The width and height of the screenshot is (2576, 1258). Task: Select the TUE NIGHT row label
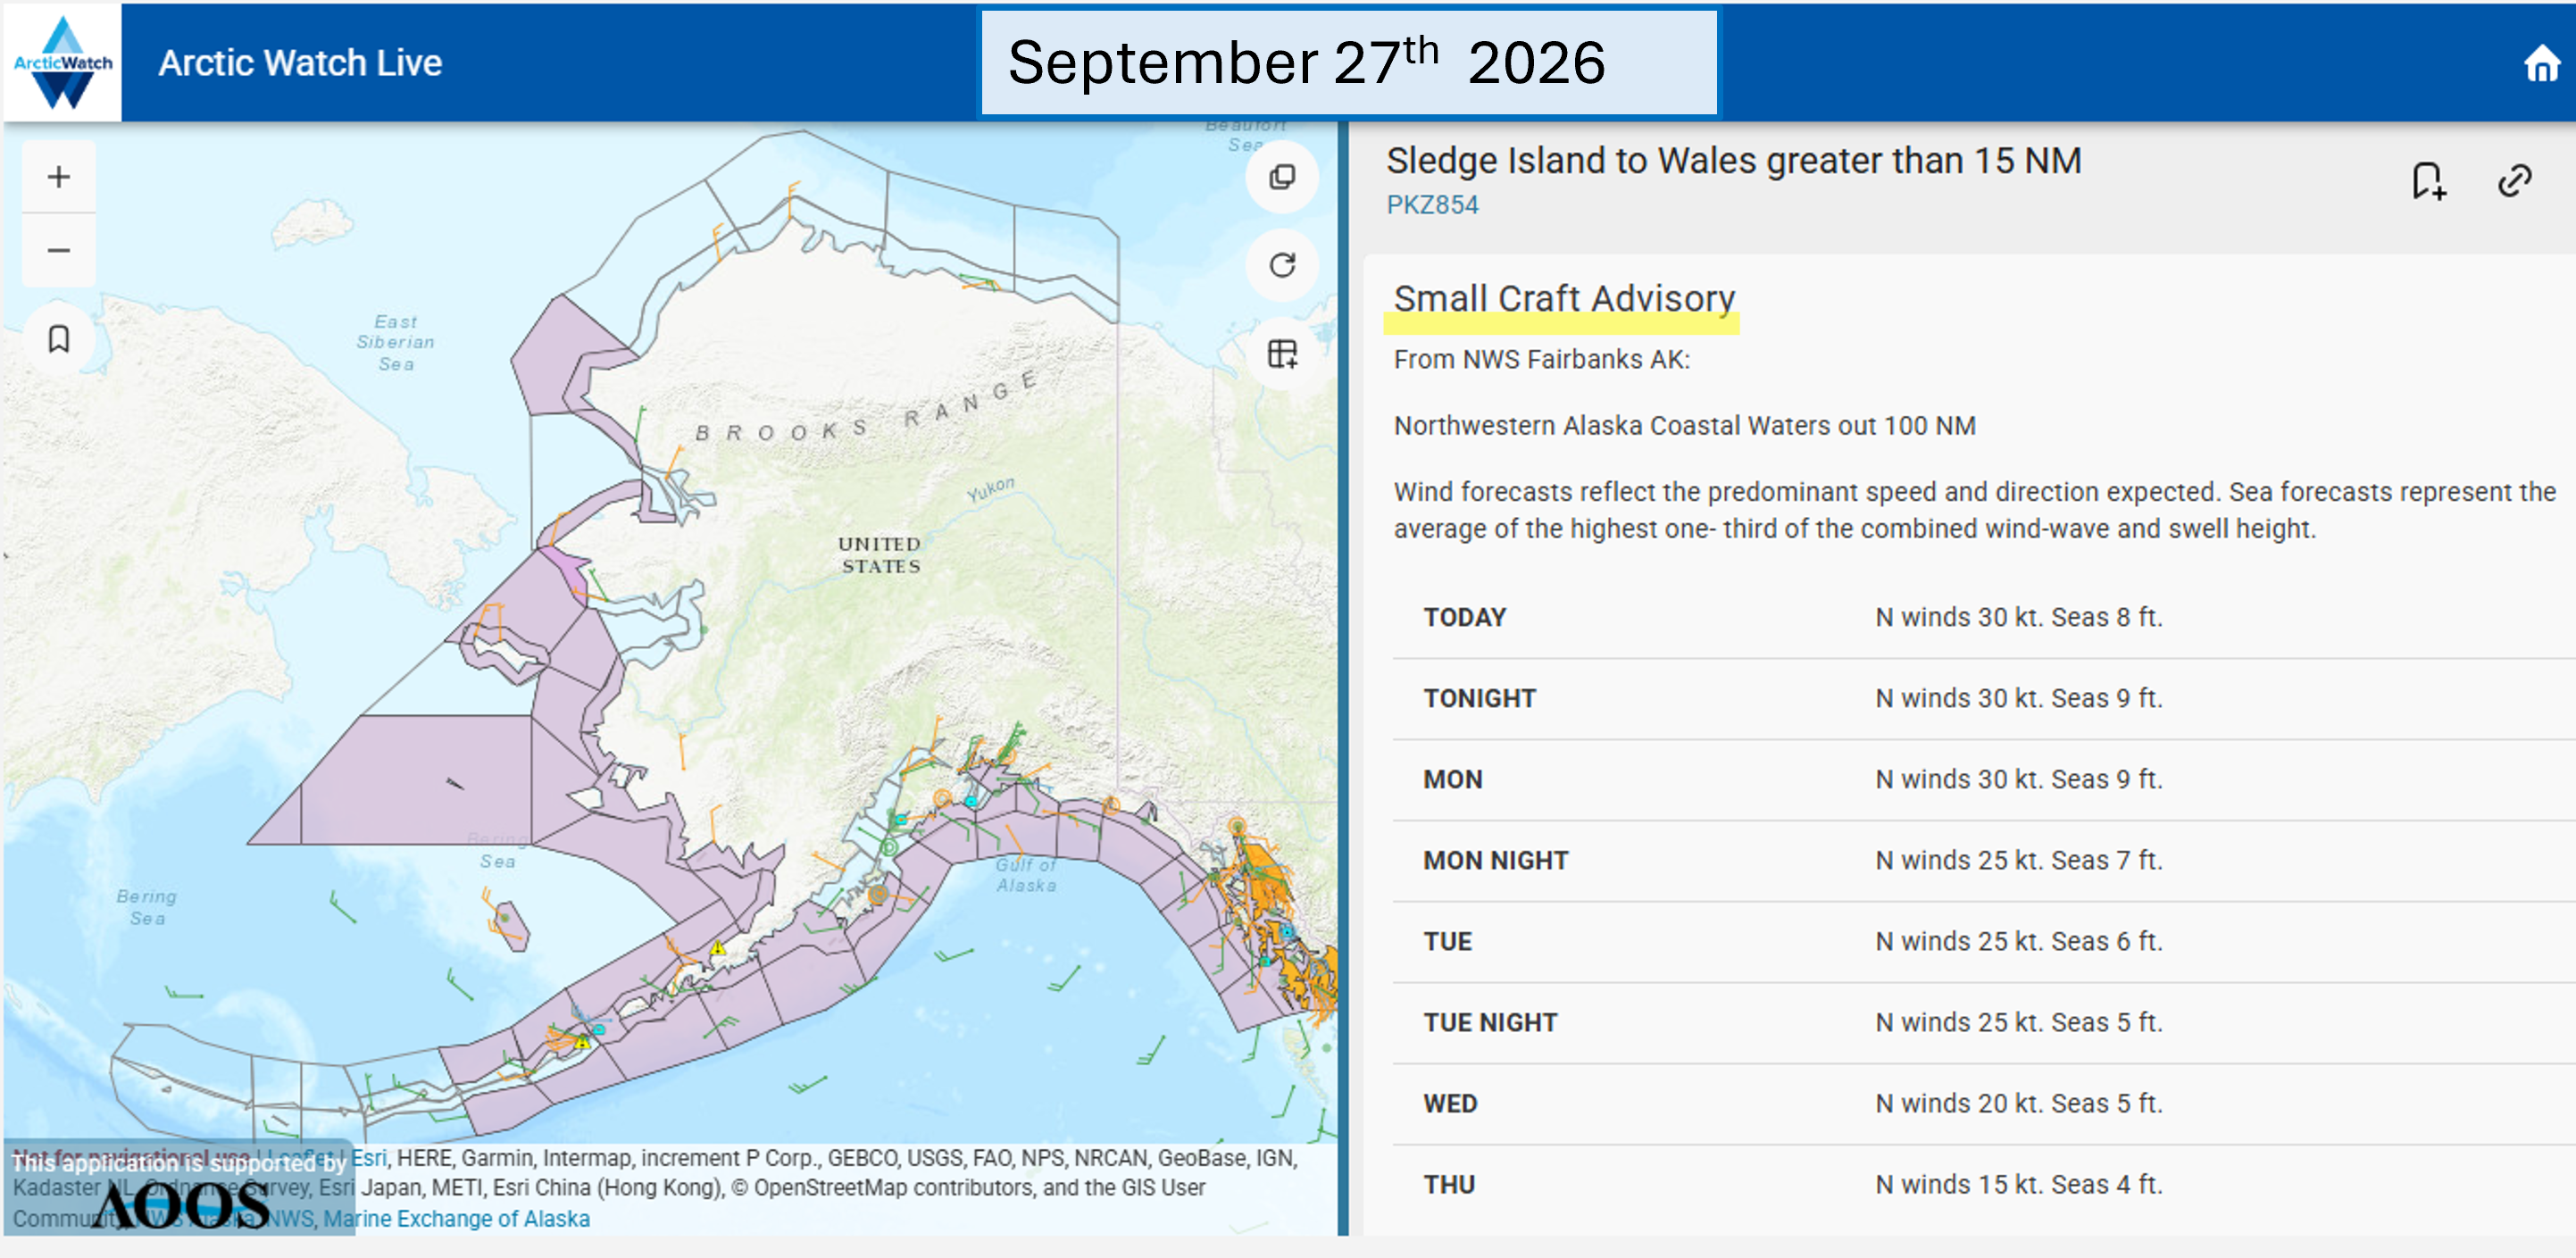(1490, 1022)
